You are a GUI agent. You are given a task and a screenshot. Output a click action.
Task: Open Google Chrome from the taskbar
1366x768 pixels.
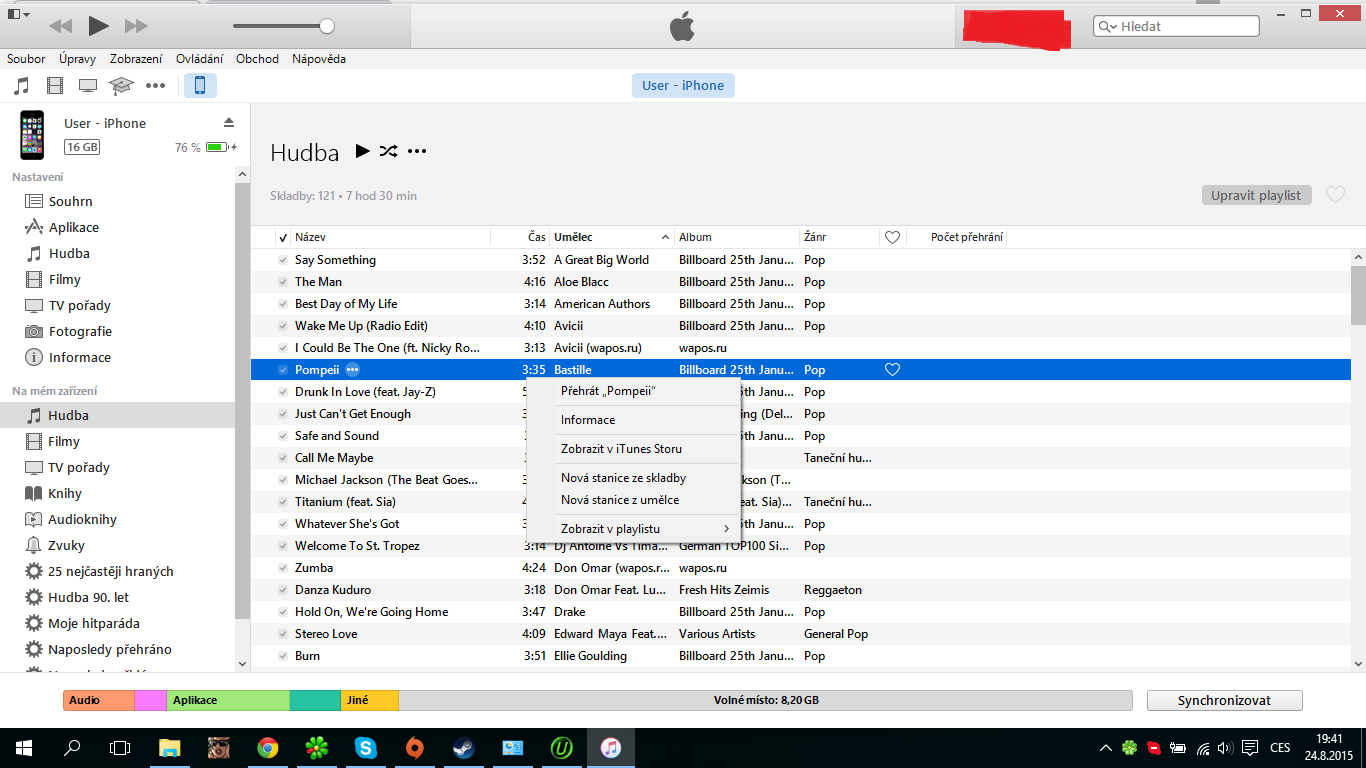[267, 747]
